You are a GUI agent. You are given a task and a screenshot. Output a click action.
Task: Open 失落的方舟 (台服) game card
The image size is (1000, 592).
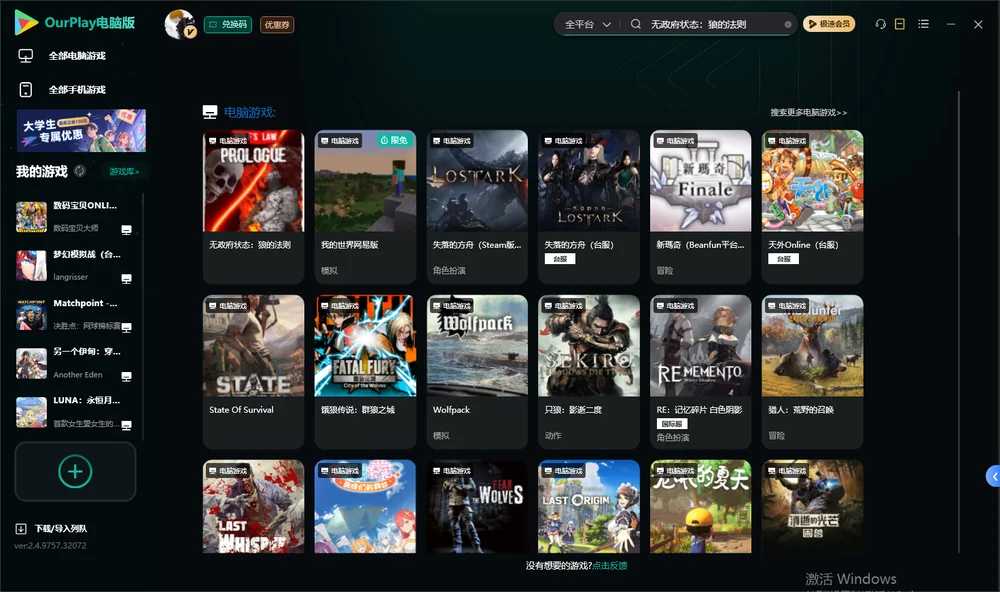point(589,207)
